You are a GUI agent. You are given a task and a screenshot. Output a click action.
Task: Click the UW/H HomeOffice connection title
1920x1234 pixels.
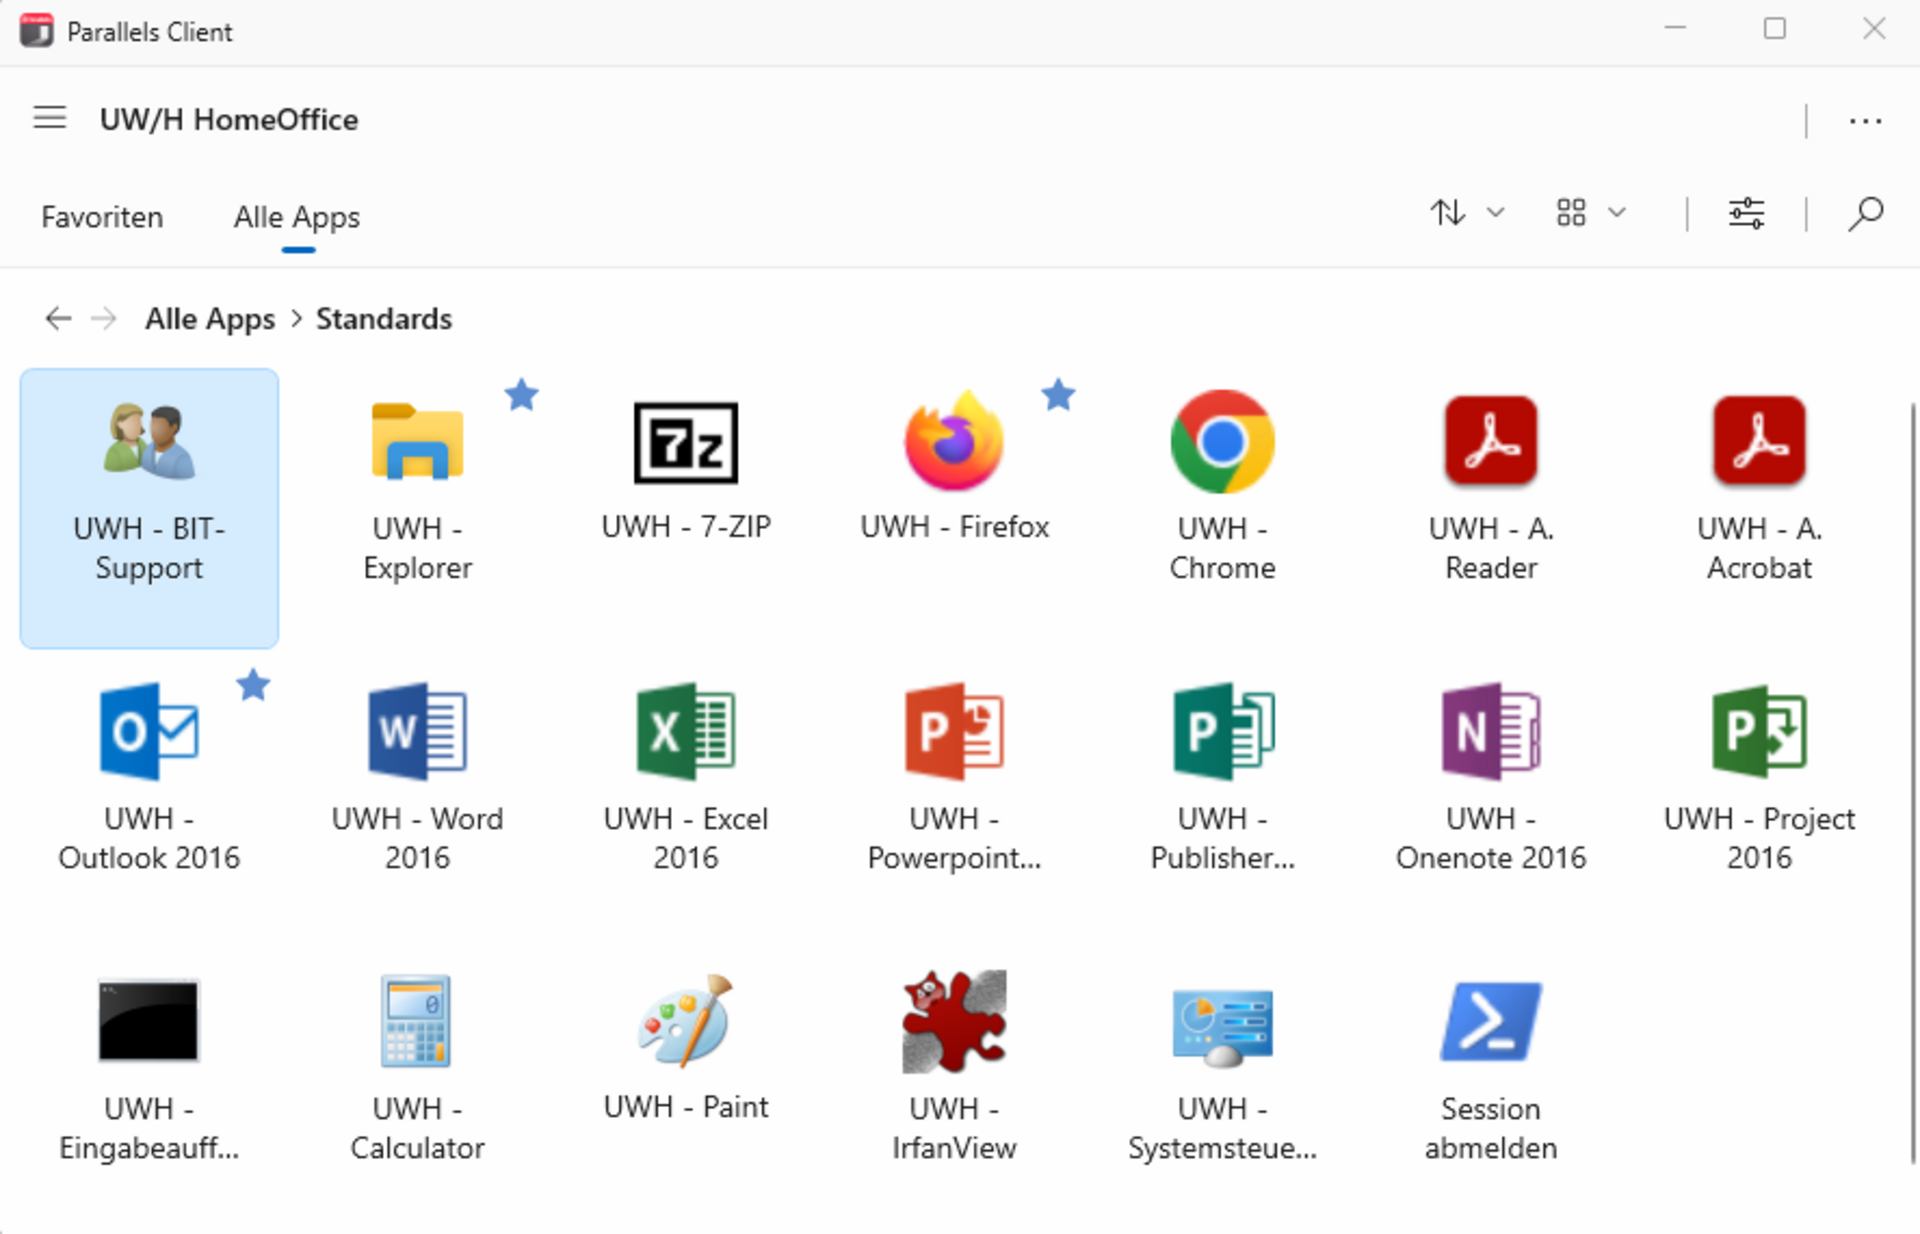click(229, 119)
